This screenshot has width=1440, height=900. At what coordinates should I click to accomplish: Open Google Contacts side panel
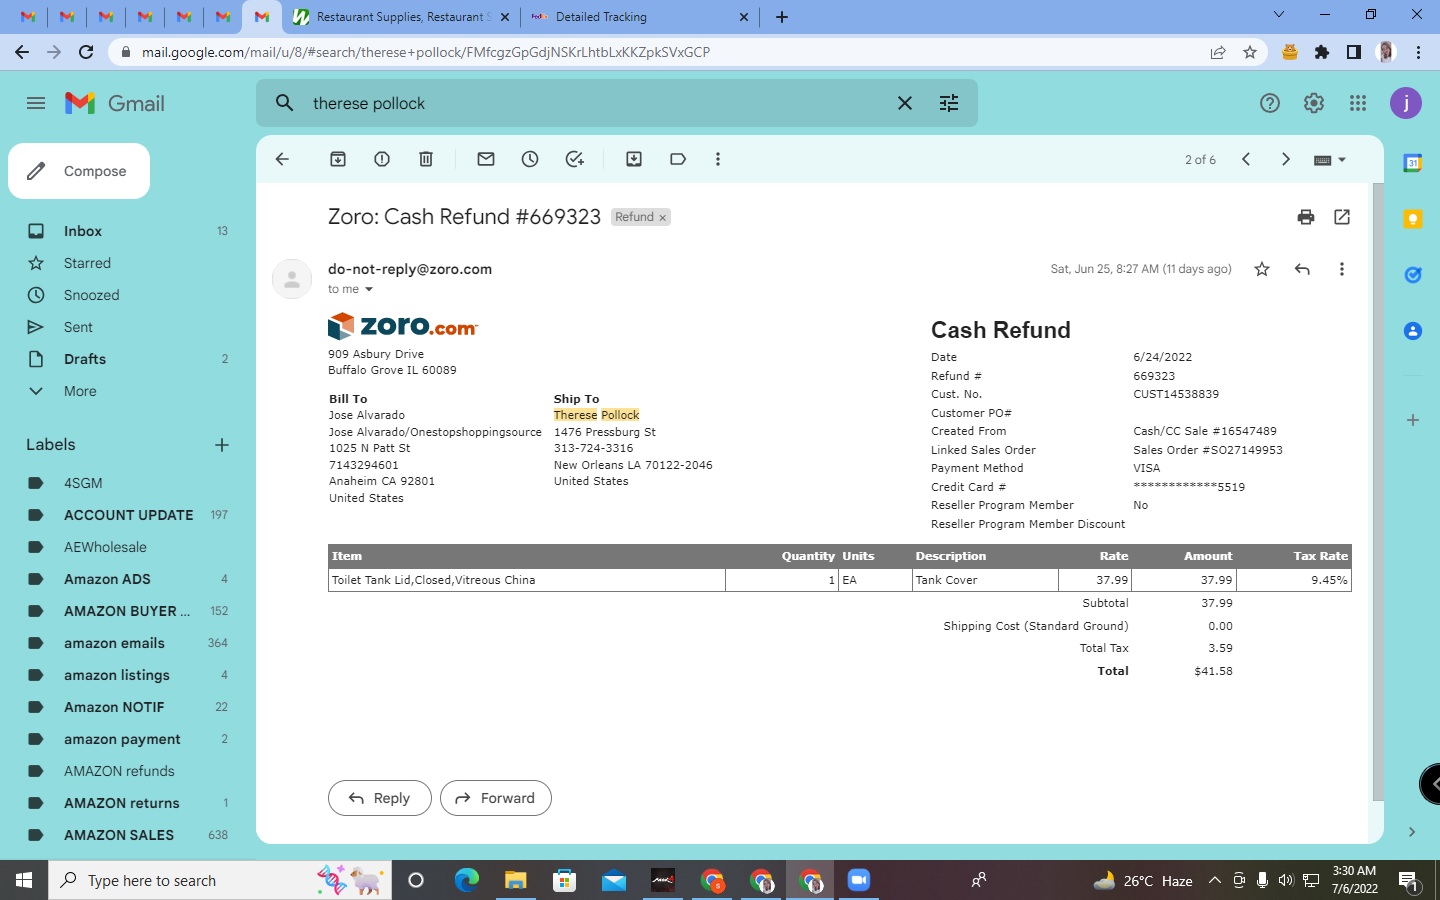[x=1413, y=331]
